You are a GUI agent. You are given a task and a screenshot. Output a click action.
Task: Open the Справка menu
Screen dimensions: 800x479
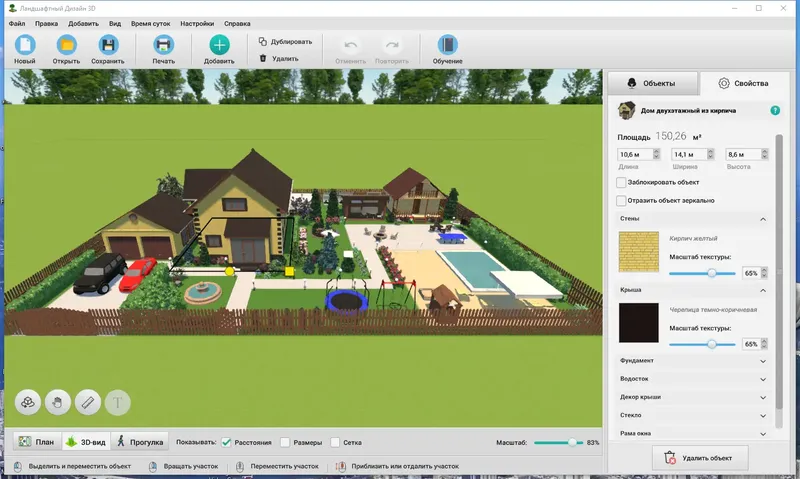coord(237,23)
